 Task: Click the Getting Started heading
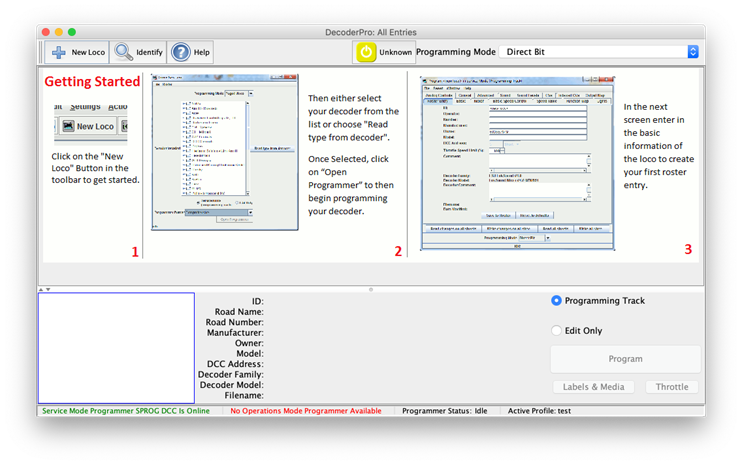(x=92, y=81)
